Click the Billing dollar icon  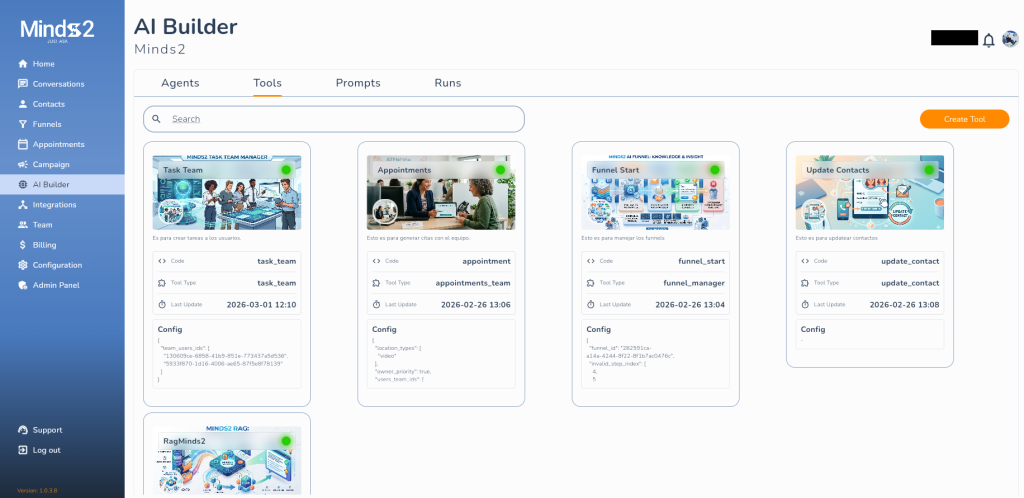(23, 245)
